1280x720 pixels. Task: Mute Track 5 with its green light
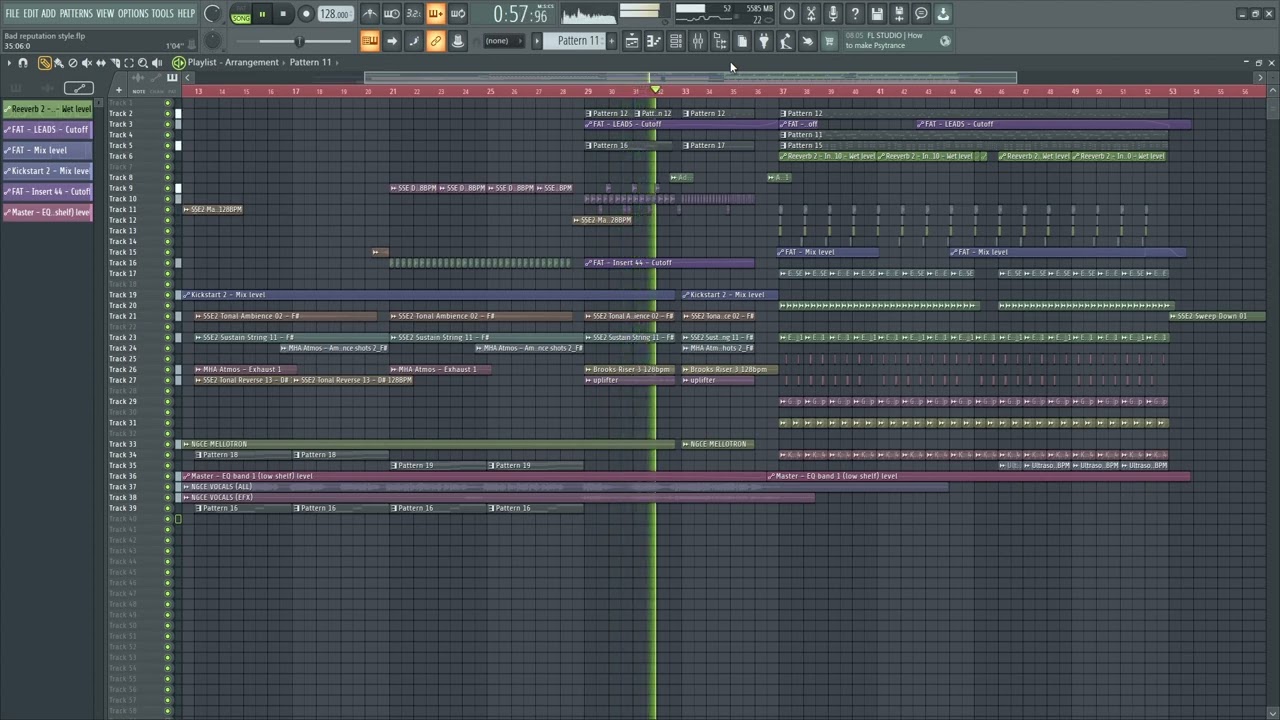tap(168, 145)
